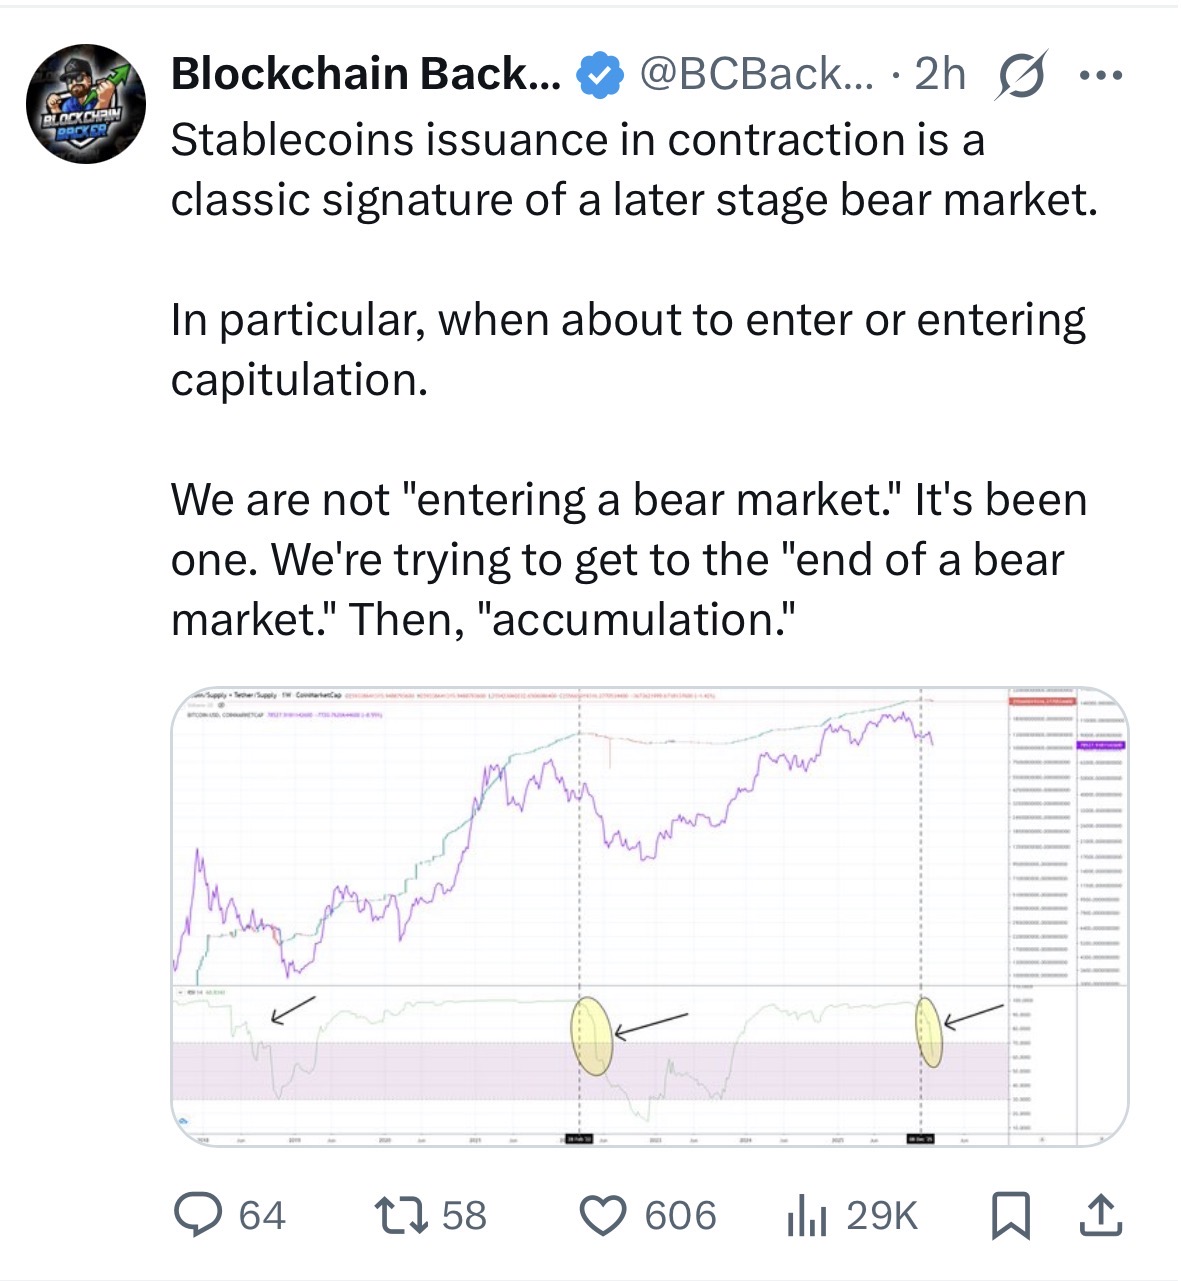Click the 606 likes count

point(680,1215)
